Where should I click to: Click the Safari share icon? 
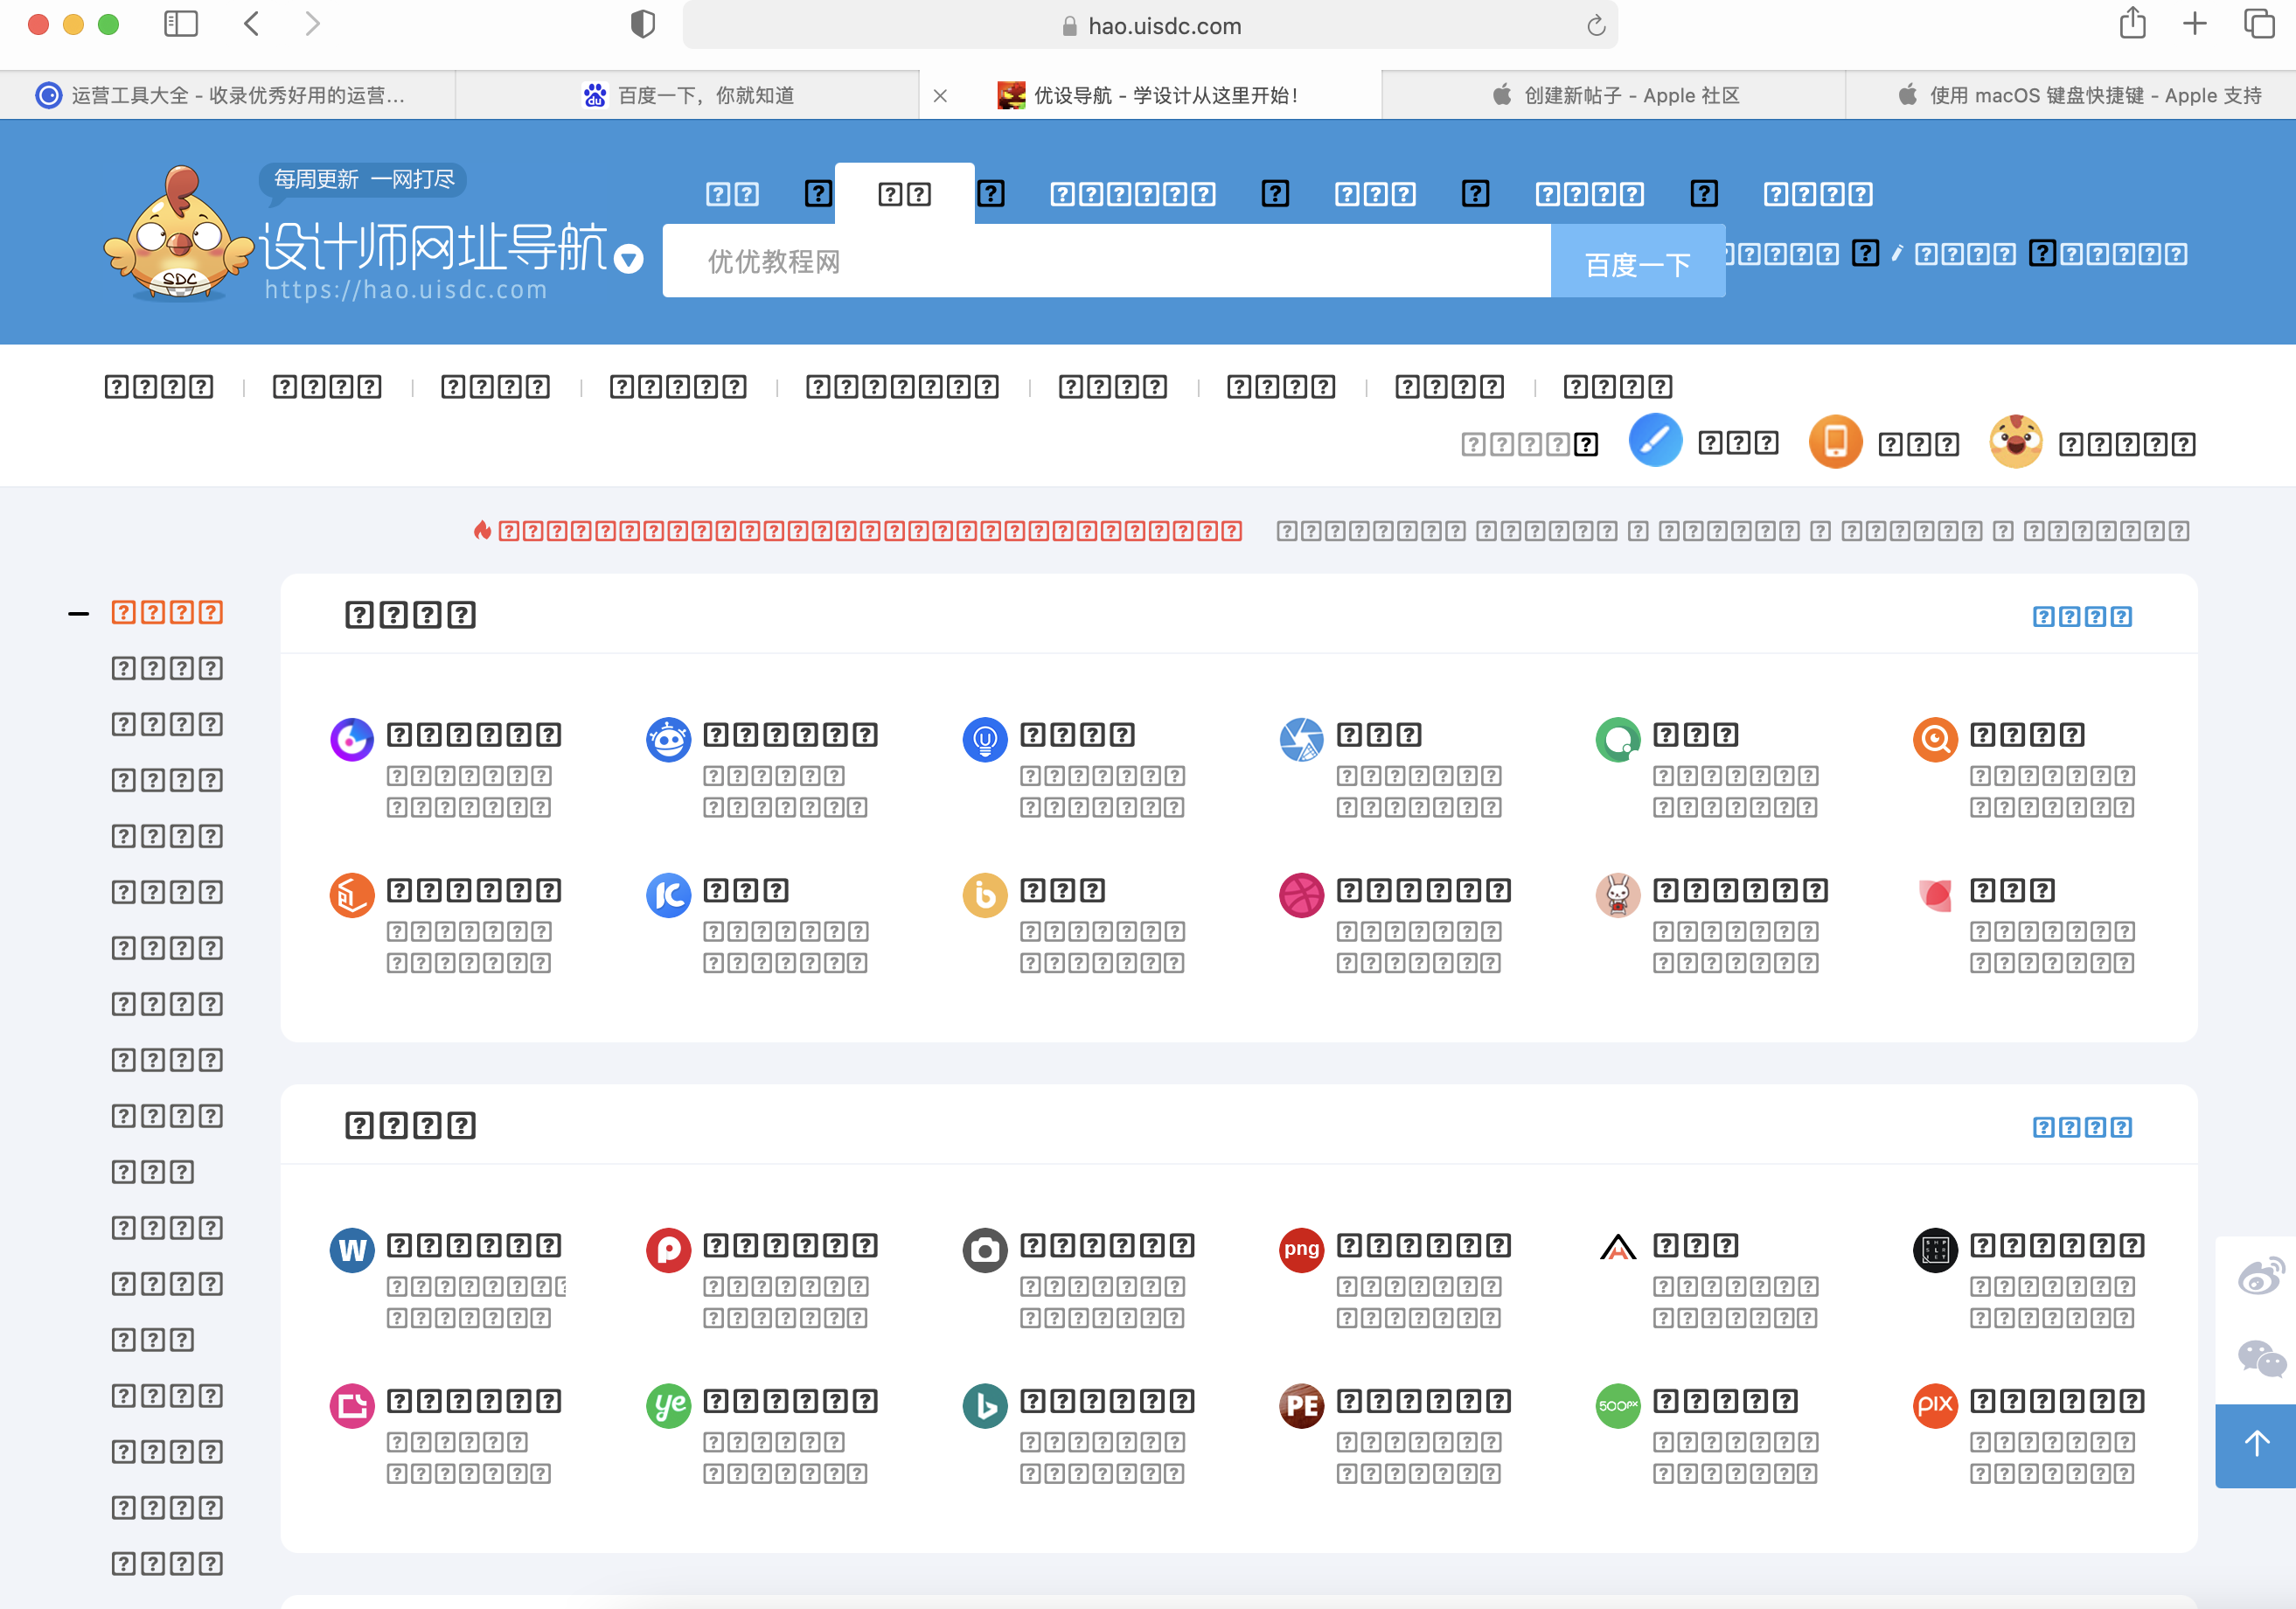2132,24
